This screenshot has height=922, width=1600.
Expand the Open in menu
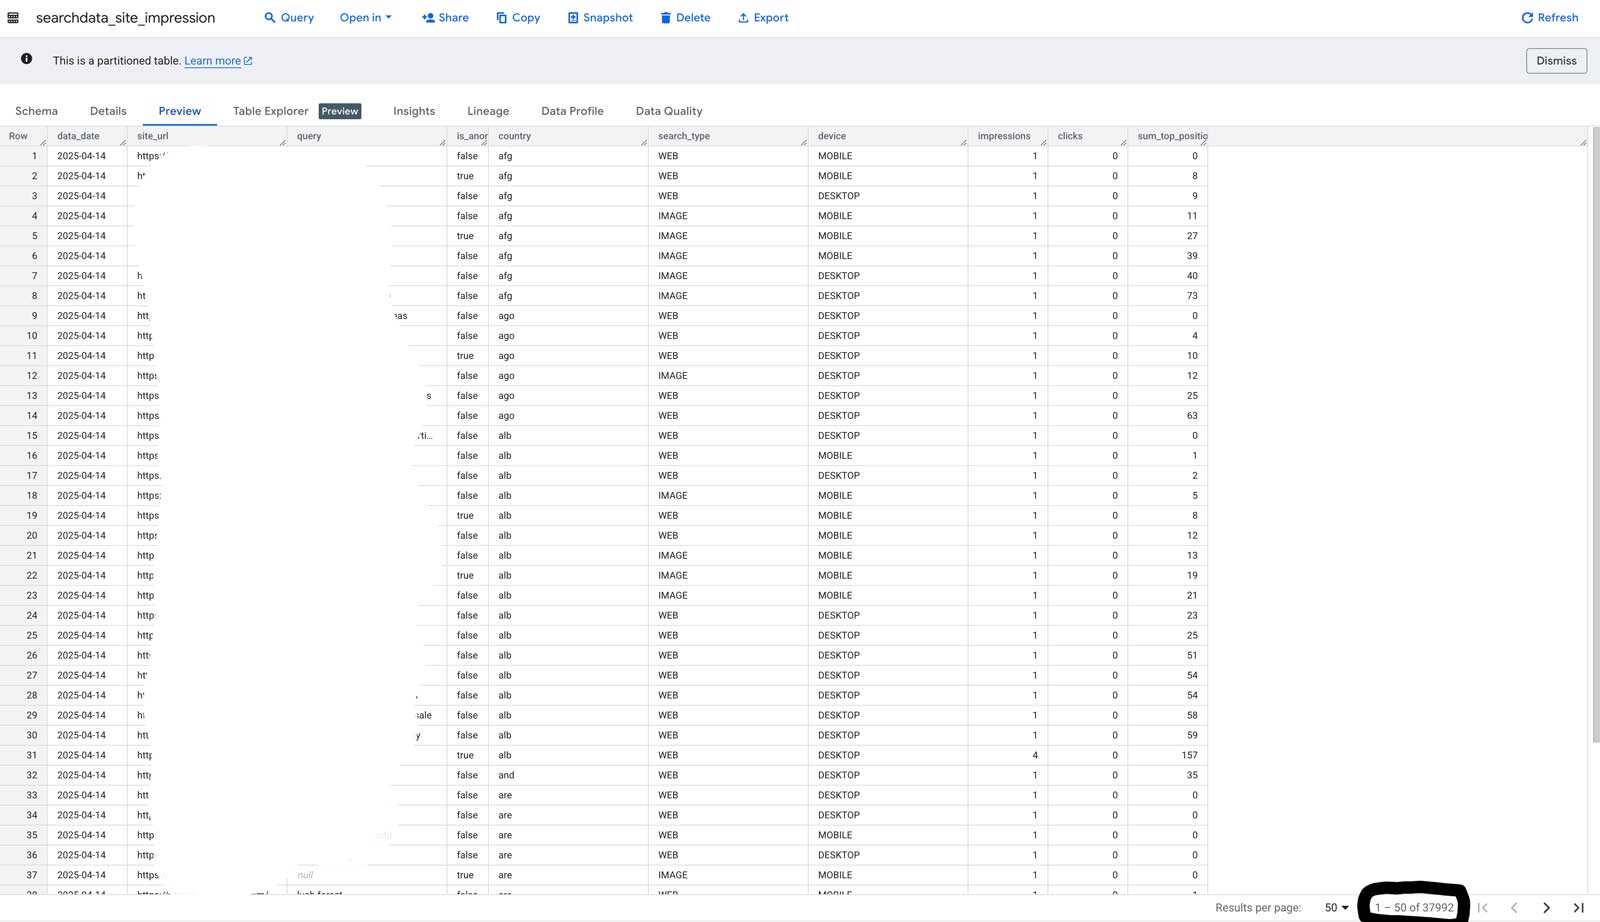coord(365,17)
